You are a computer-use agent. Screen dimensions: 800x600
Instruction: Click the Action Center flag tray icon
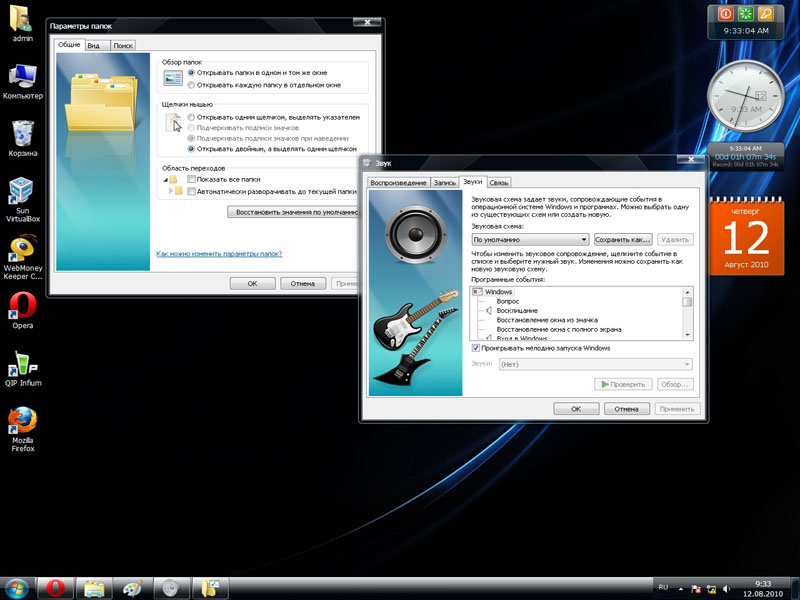pyautogui.click(x=695, y=589)
